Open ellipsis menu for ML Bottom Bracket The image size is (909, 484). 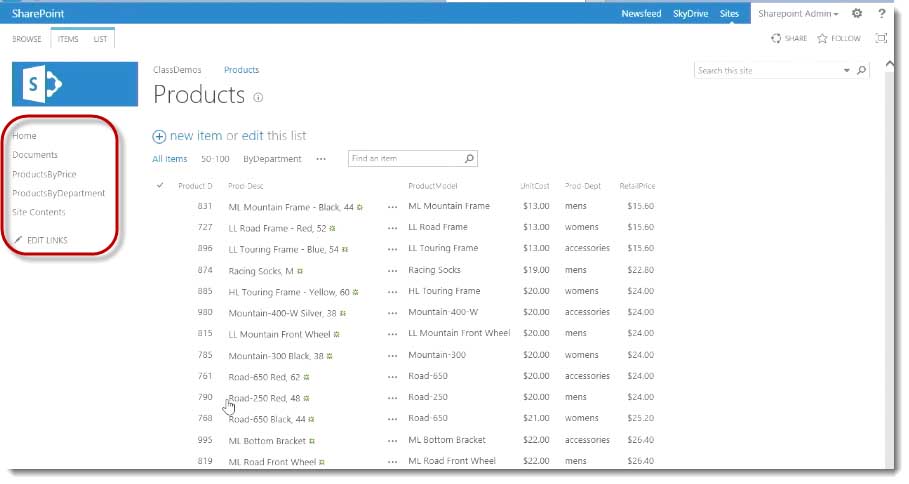pyautogui.click(x=392, y=441)
